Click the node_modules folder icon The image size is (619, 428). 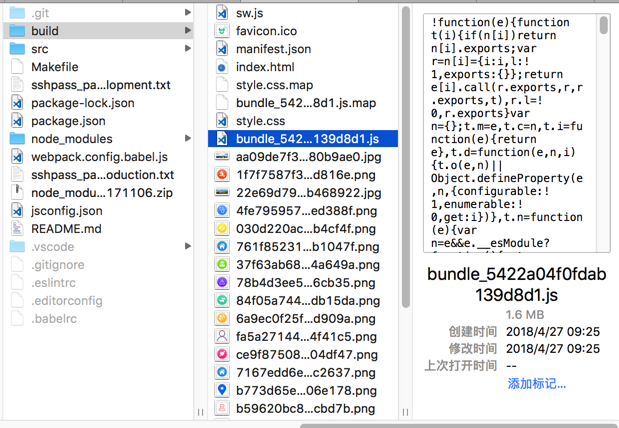(17, 139)
